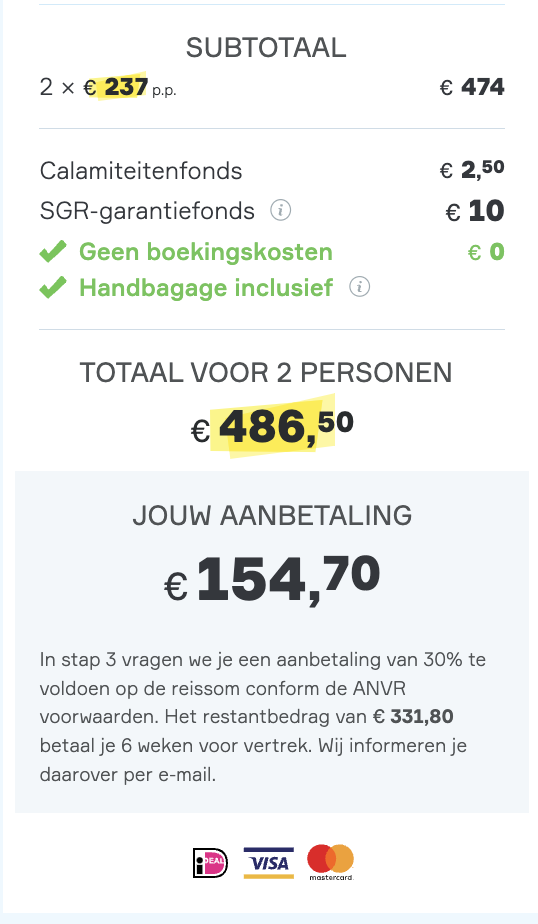Click the green checkmark beside Handbagage inclusief

[x=53, y=288]
